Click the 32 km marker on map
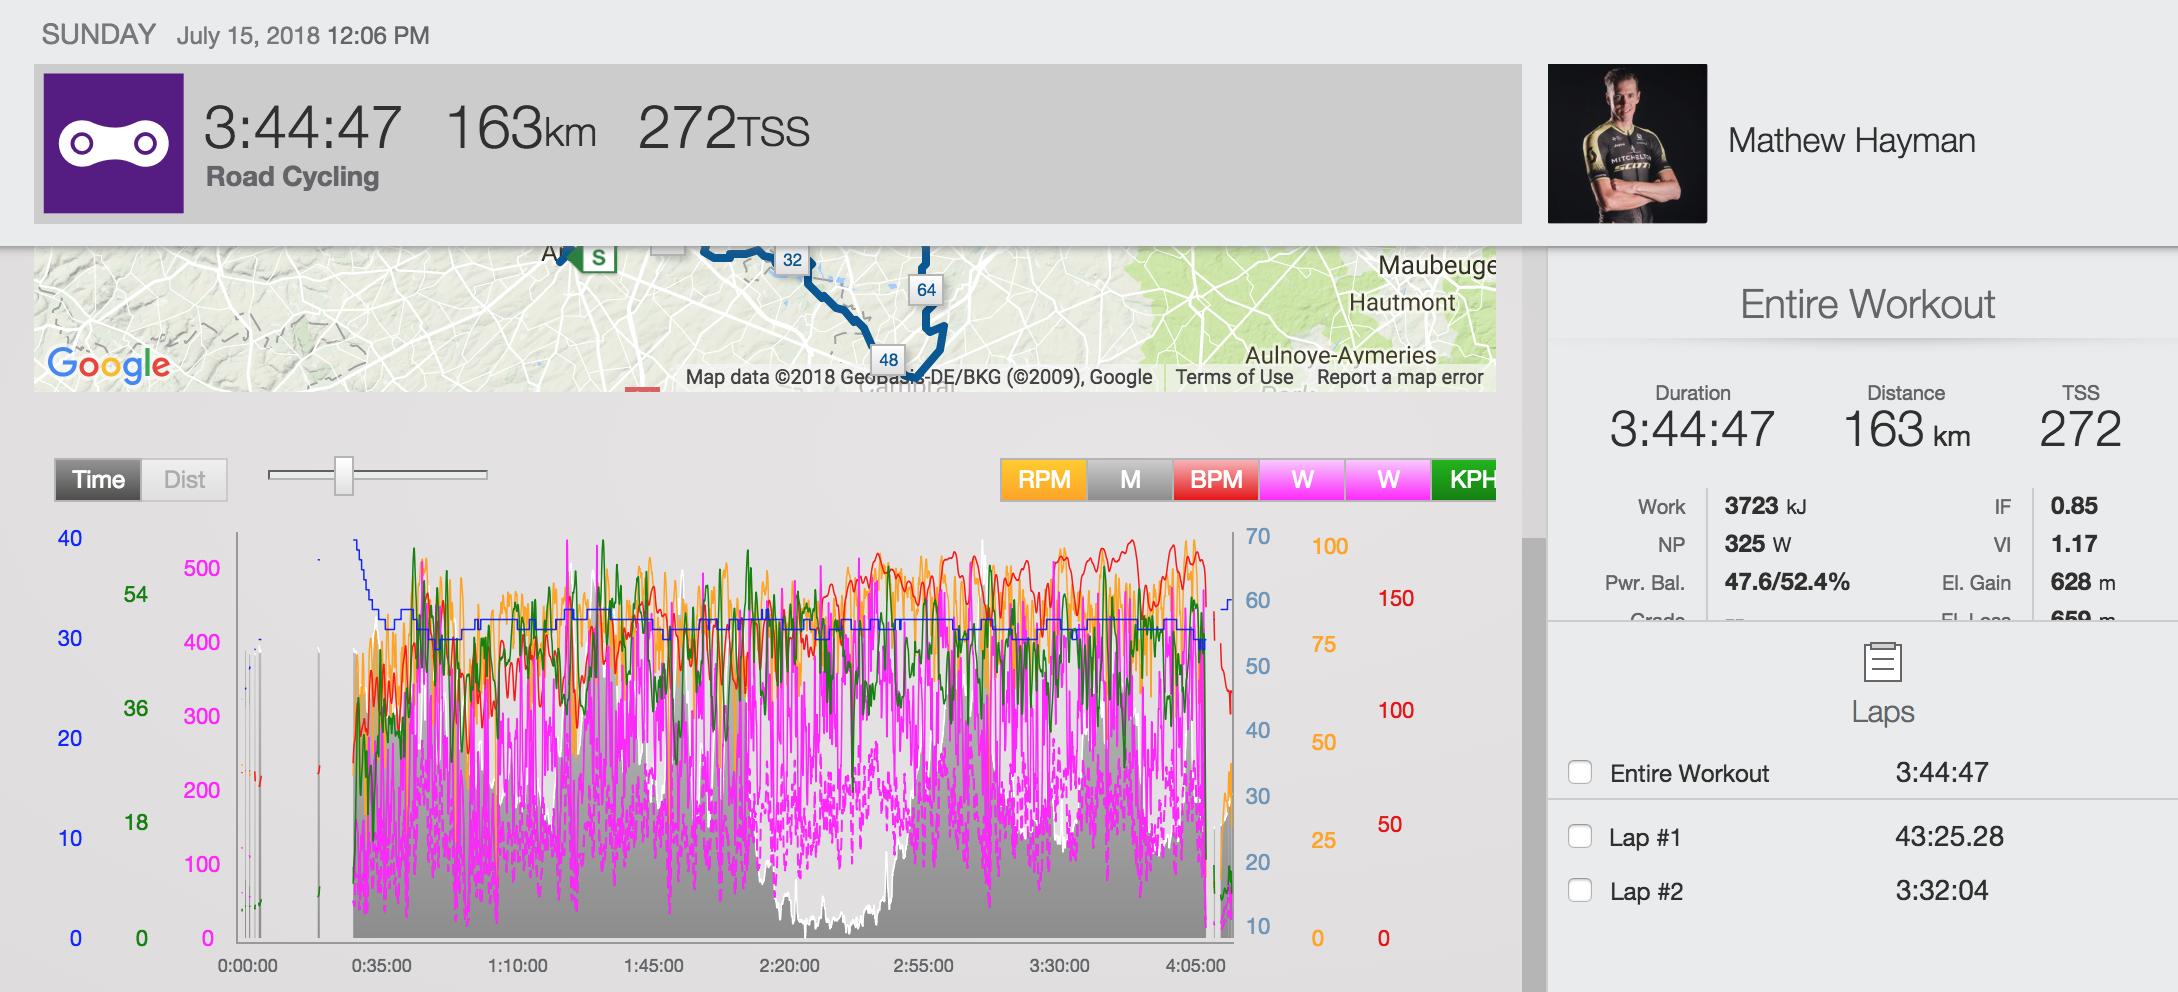This screenshot has width=2178, height=992. tap(792, 260)
